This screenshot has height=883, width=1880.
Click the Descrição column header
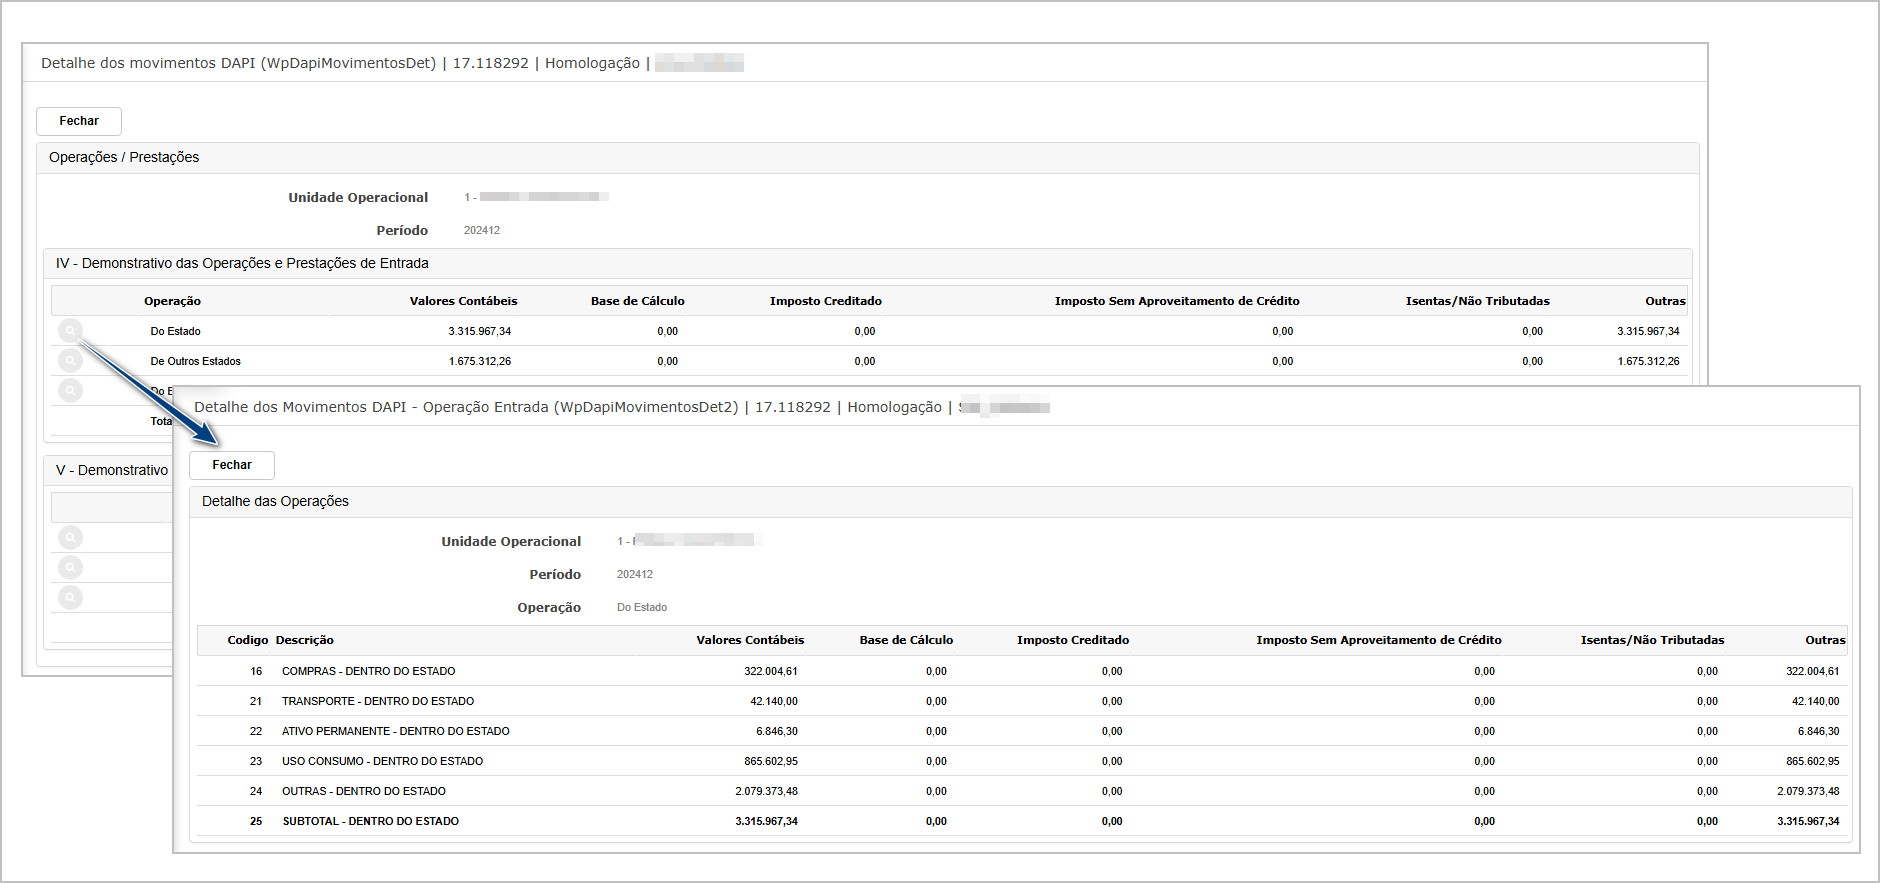pos(305,640)
